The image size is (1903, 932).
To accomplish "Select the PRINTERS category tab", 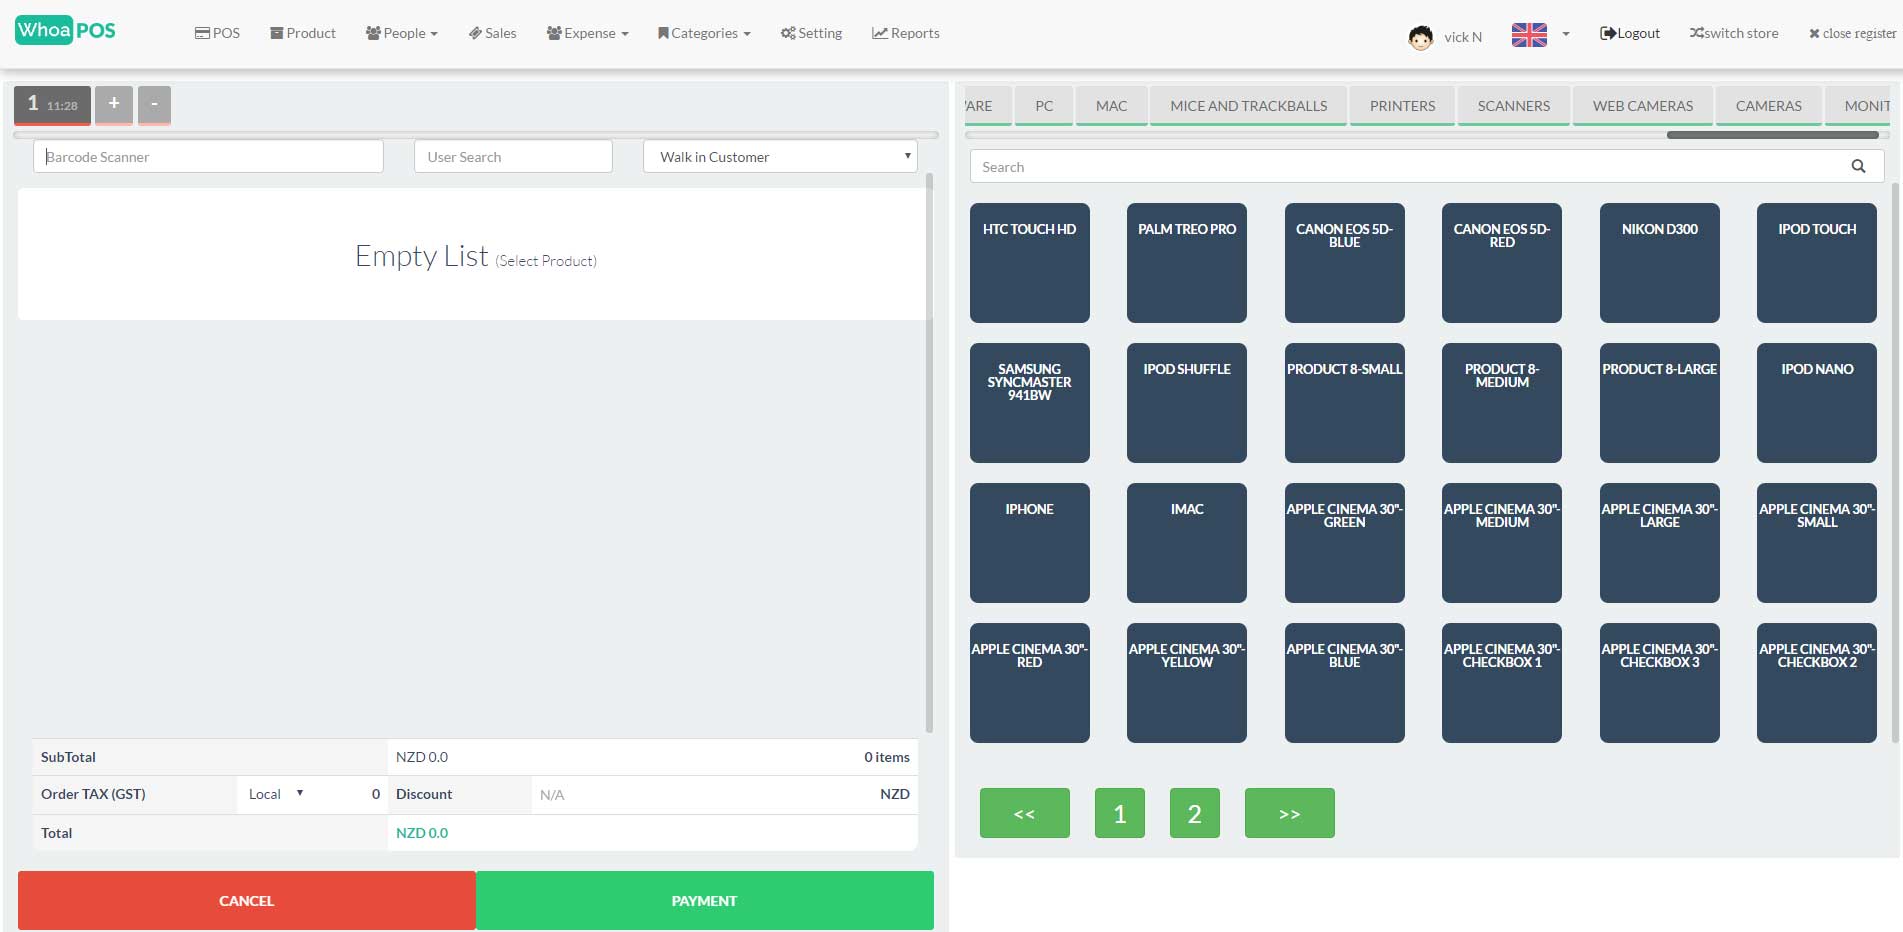I will click(1402, 106).
